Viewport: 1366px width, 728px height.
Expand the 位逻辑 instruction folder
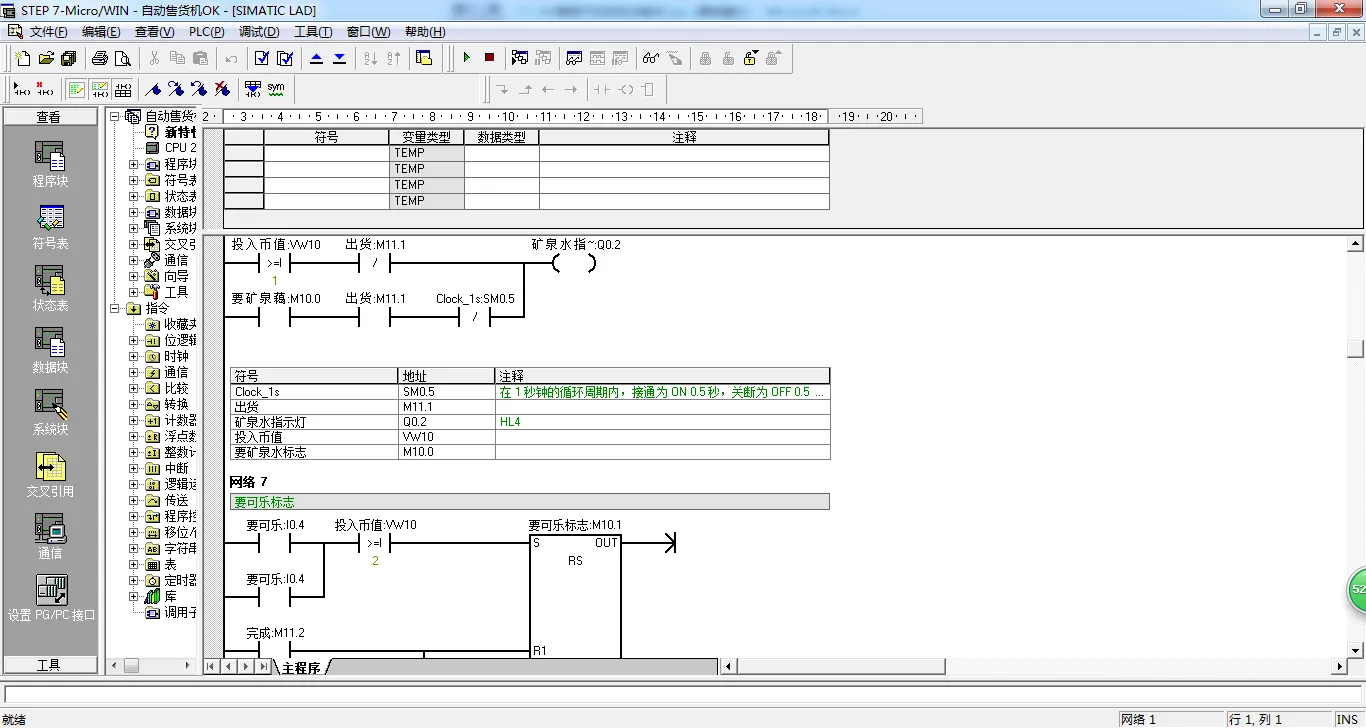(134, 340)
